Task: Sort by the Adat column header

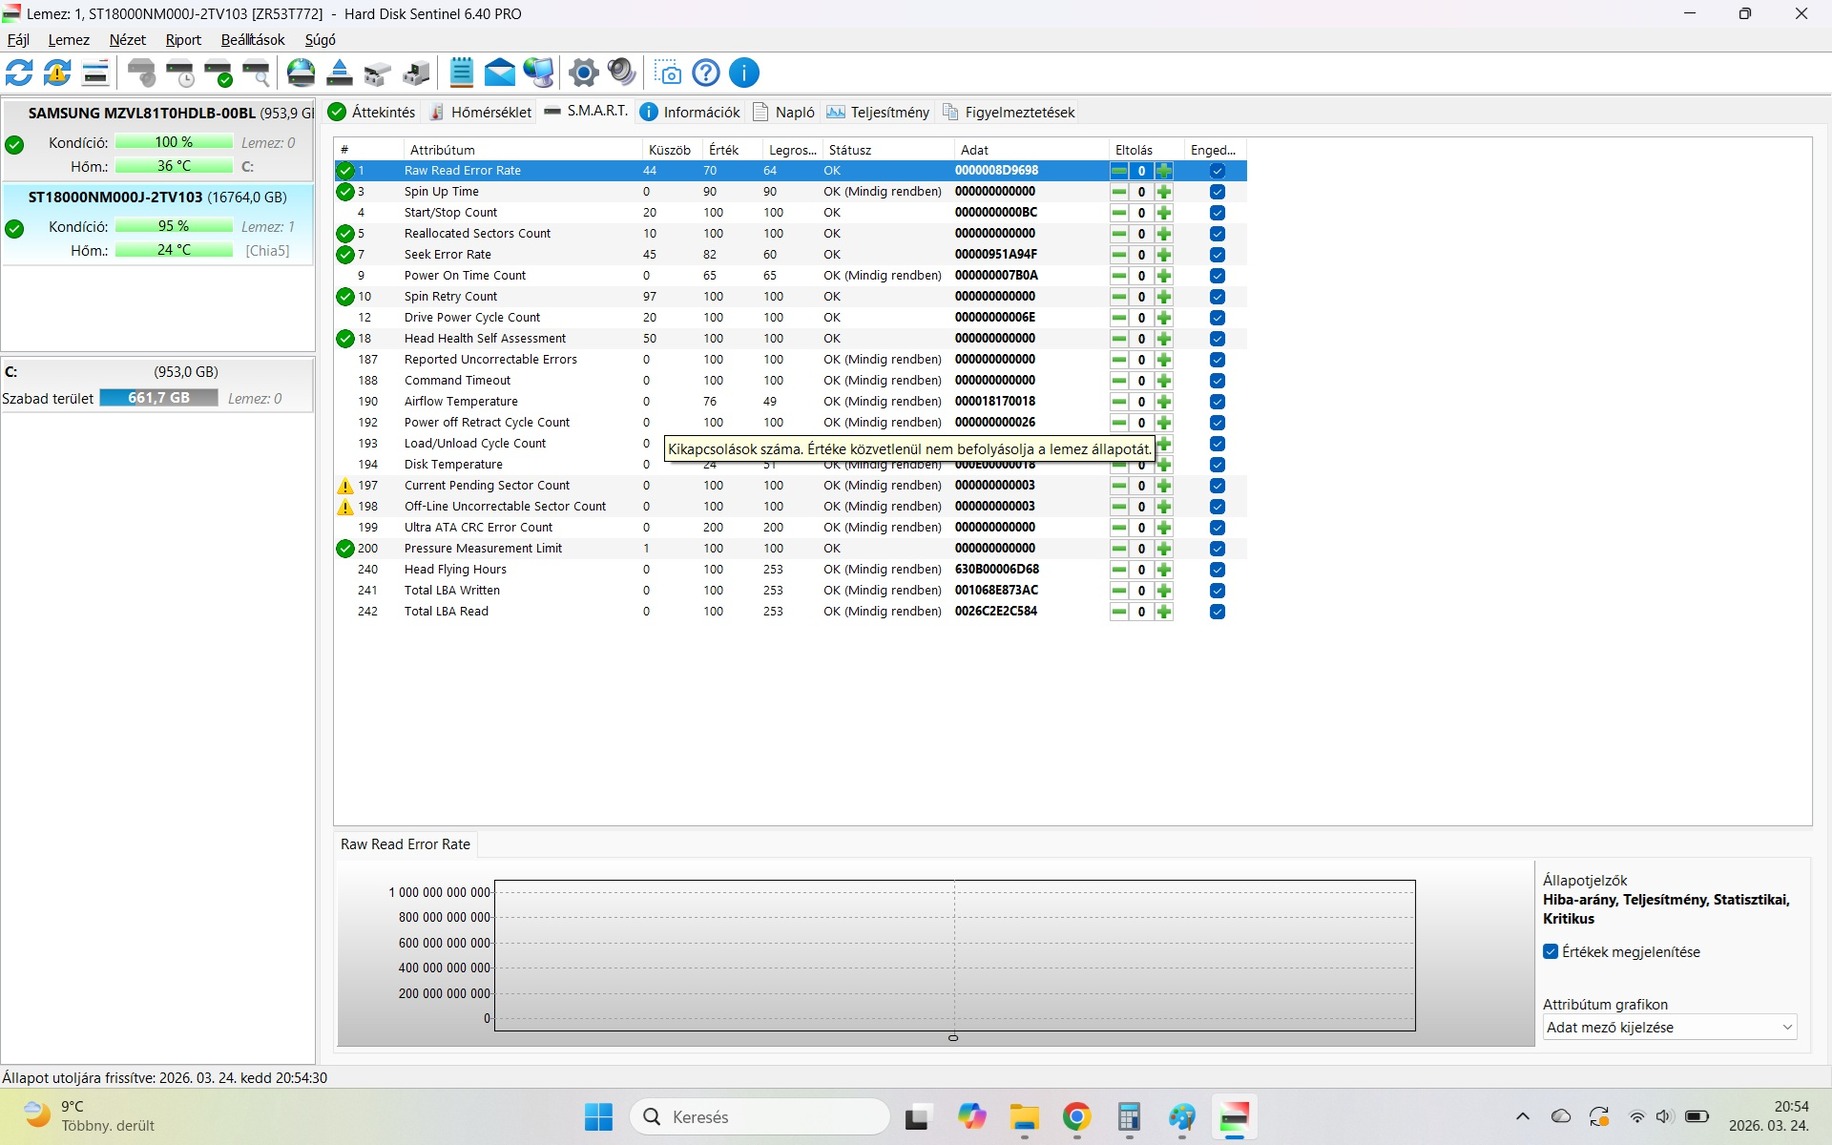Action: tap(1030, 150)
